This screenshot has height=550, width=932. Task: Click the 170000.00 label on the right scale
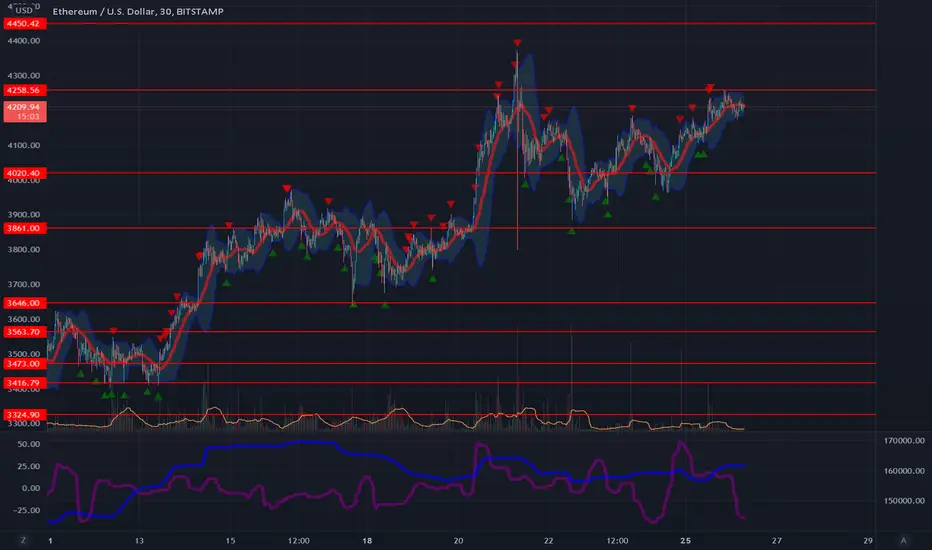904,441
